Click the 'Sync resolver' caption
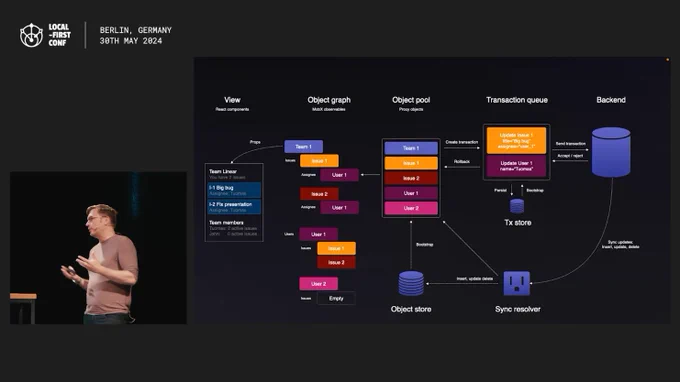The image size is (680, 382). 517,309
